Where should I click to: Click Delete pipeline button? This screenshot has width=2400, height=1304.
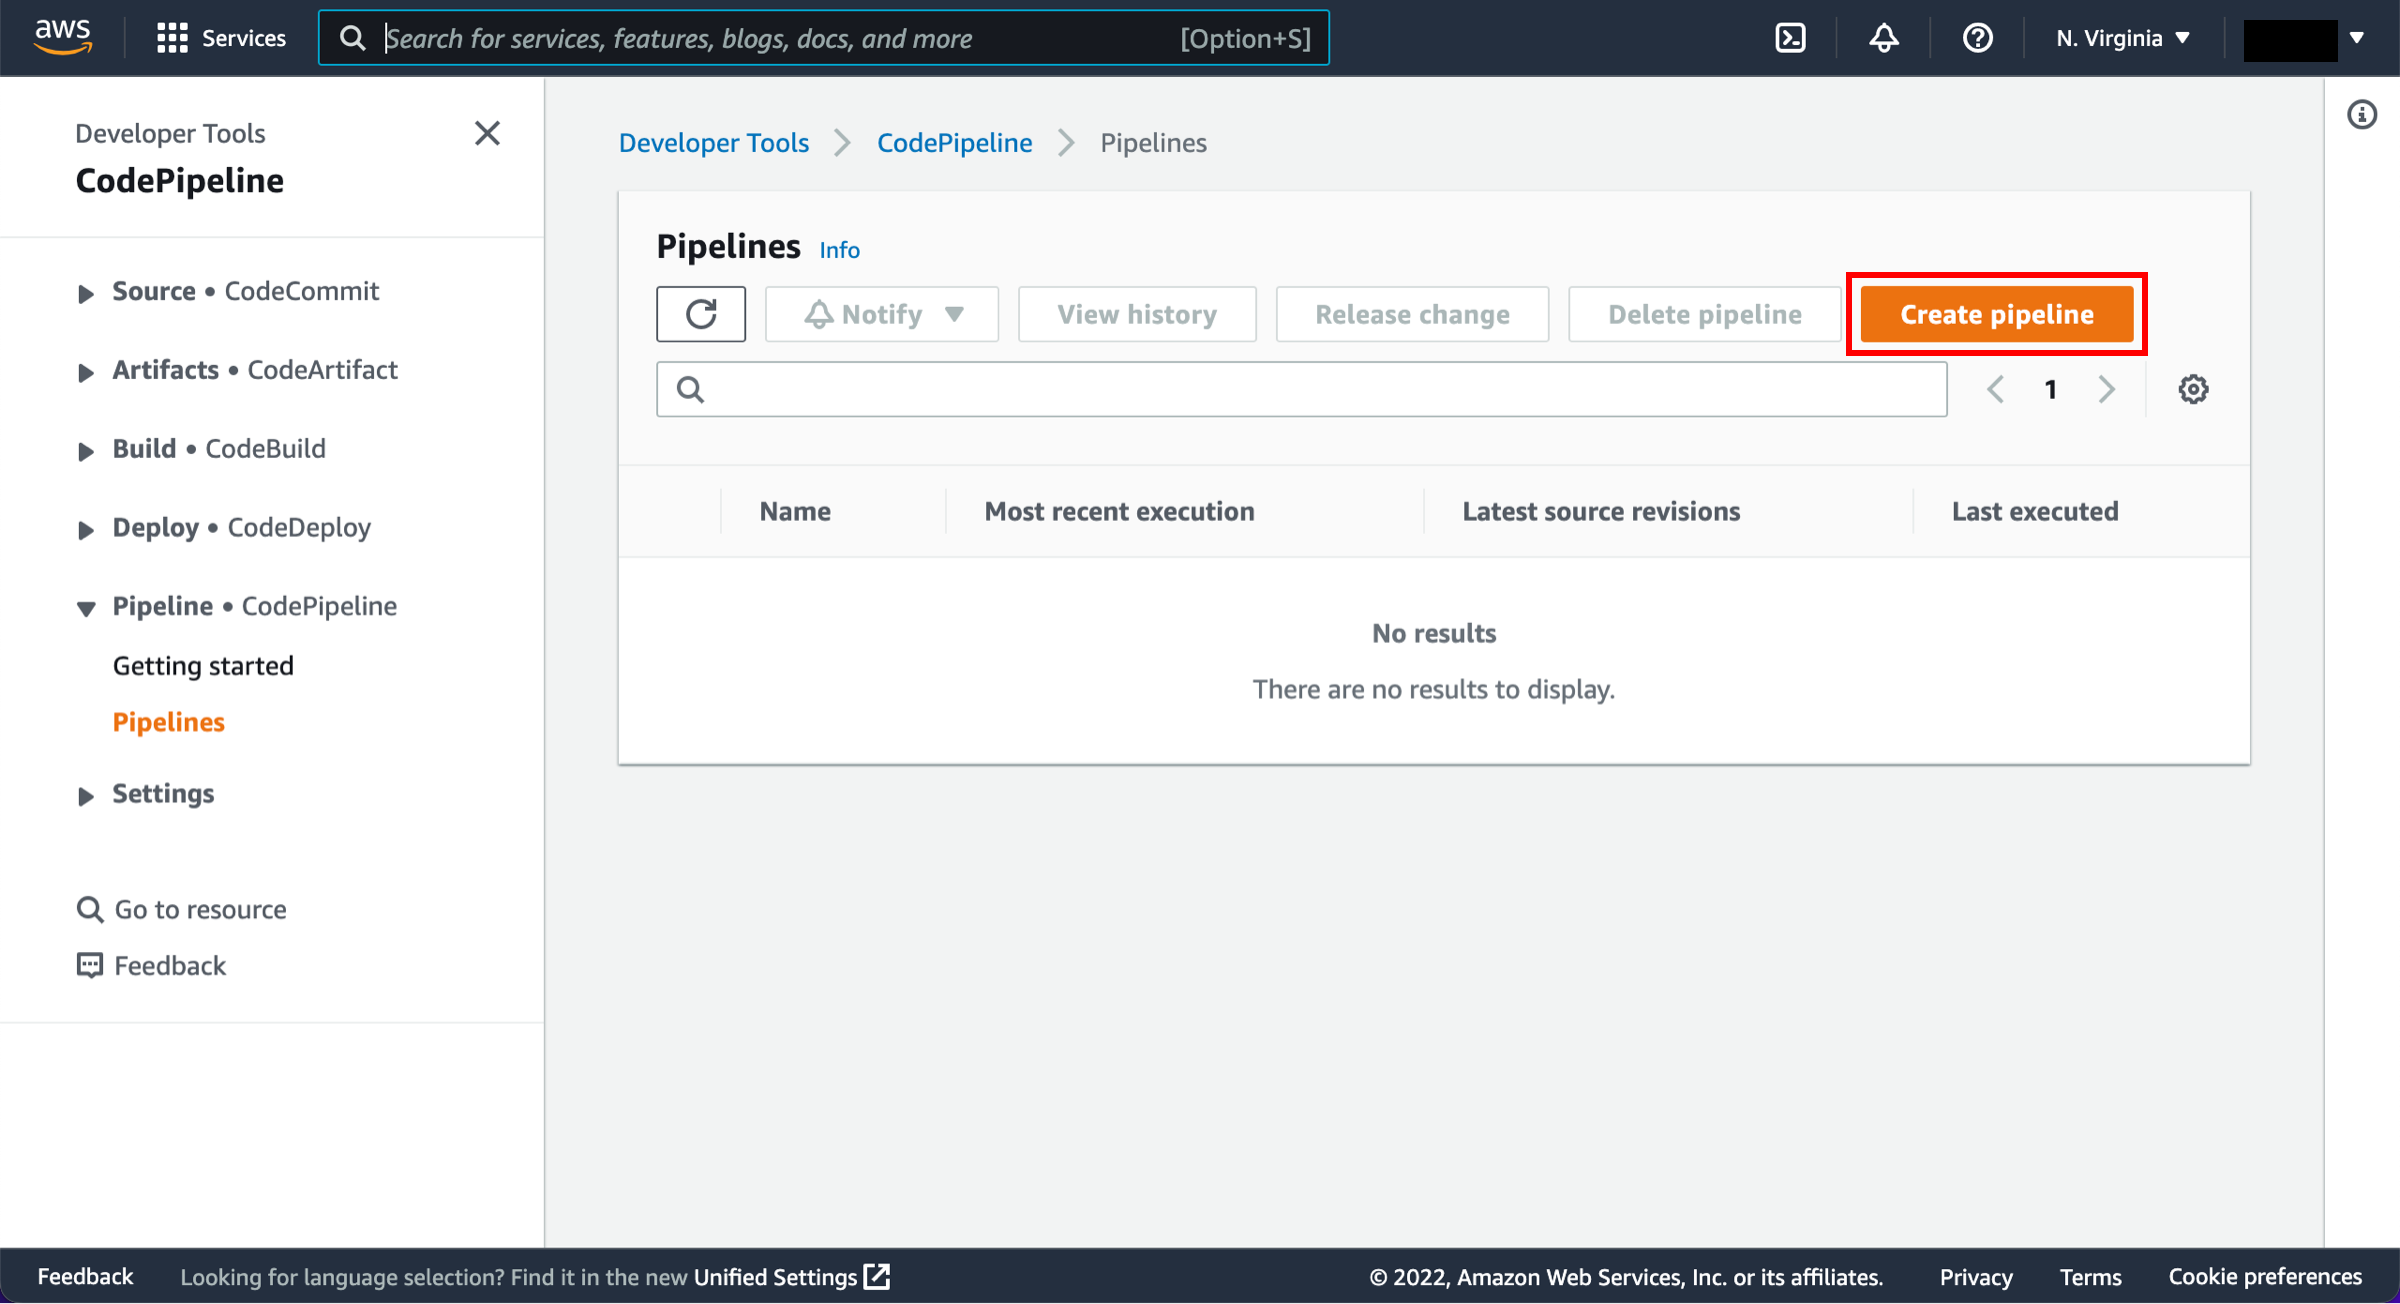point(1705,314)
